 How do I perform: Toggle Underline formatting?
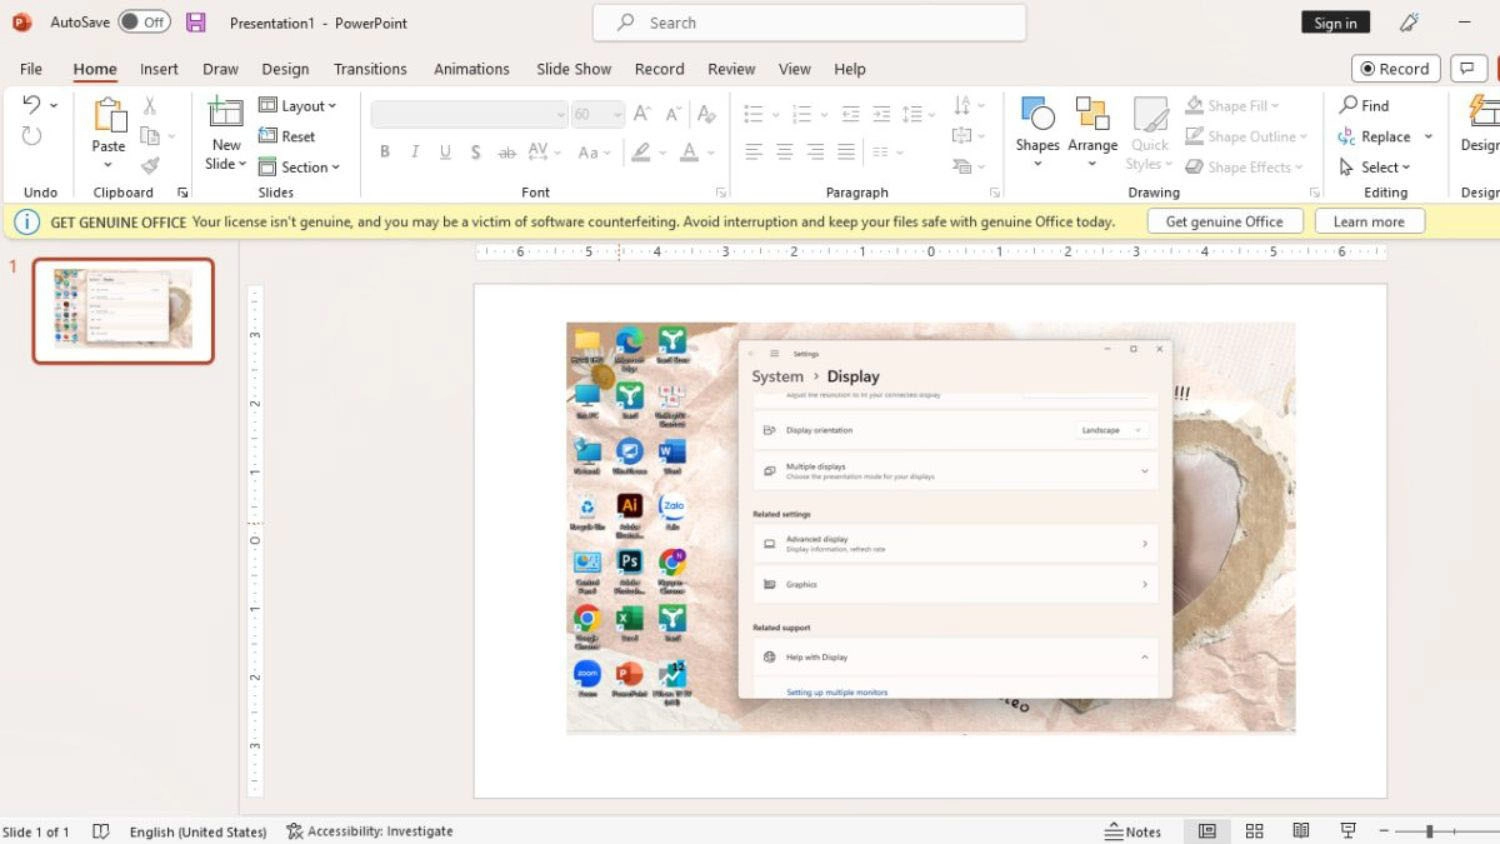pos(445,152)
